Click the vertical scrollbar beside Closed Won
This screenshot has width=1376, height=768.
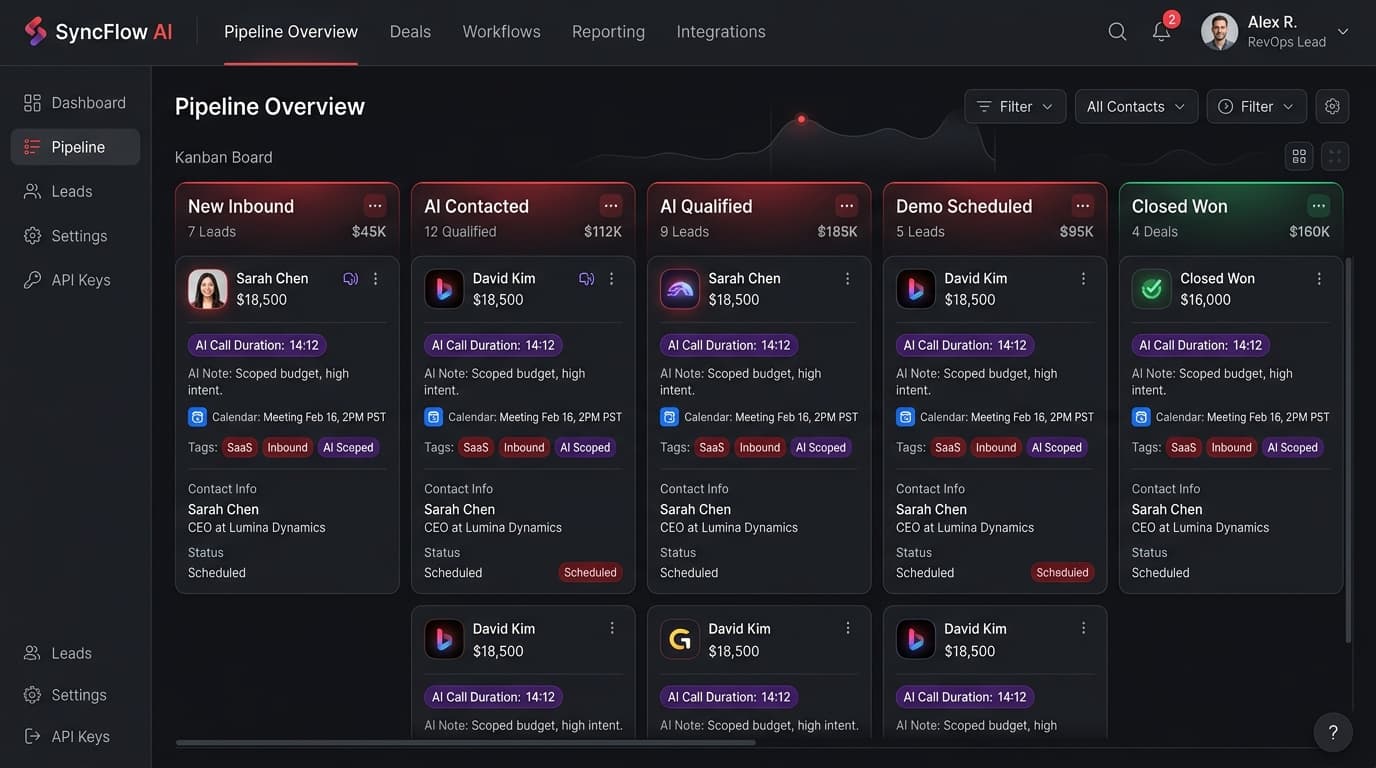[1349, 450]
